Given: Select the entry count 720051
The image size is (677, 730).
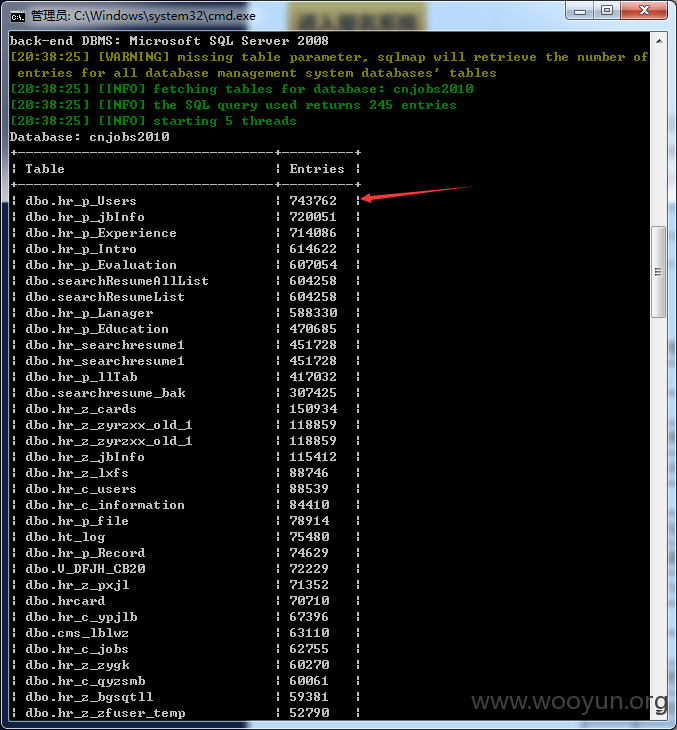Looking at the screenshot, I should click(313, 217).
